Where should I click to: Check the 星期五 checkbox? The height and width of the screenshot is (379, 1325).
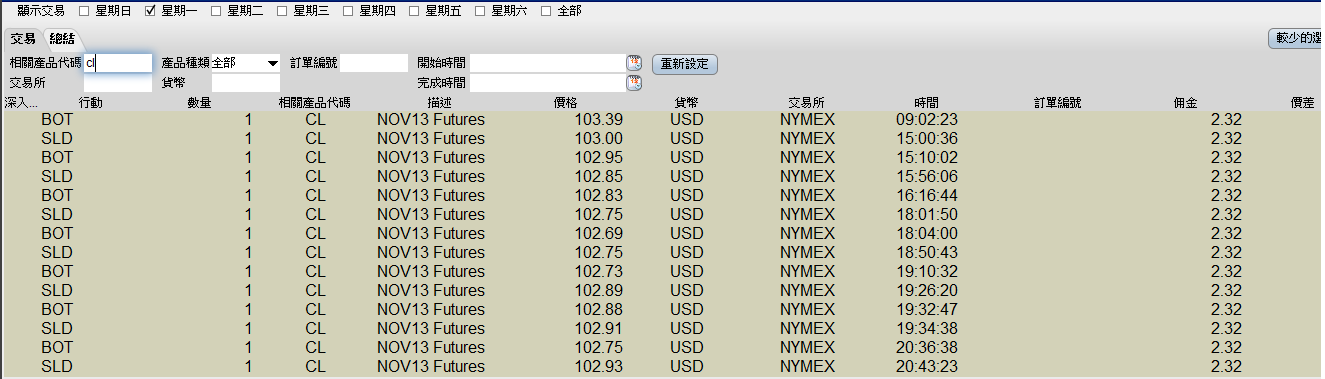click(414, 11)
